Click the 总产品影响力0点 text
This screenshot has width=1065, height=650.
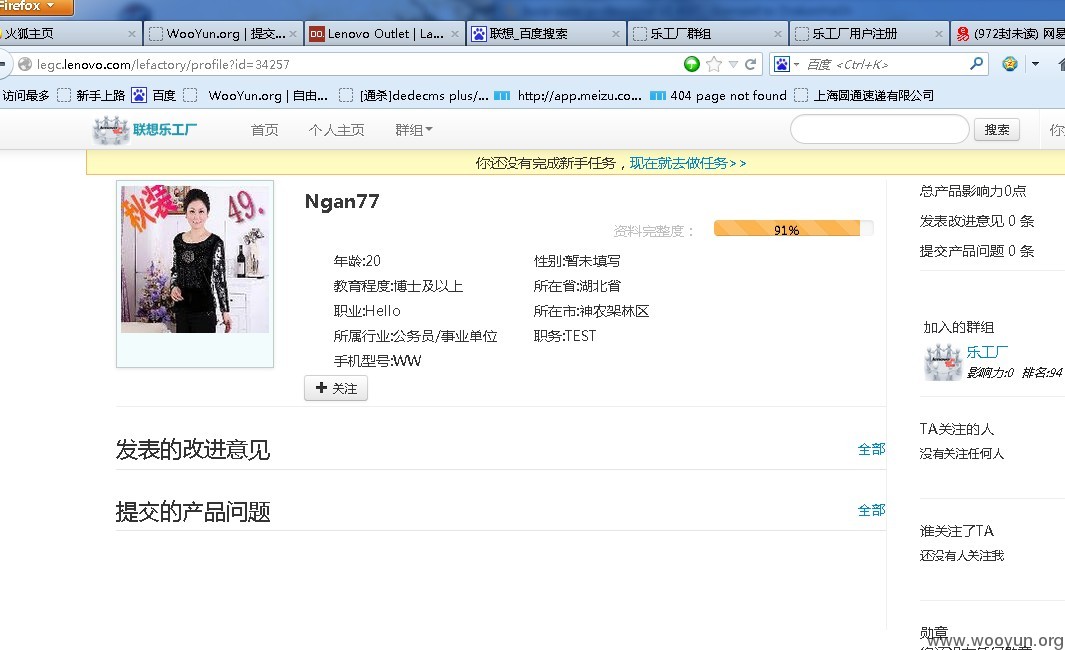pyautogui.click(x=973, y=191)
